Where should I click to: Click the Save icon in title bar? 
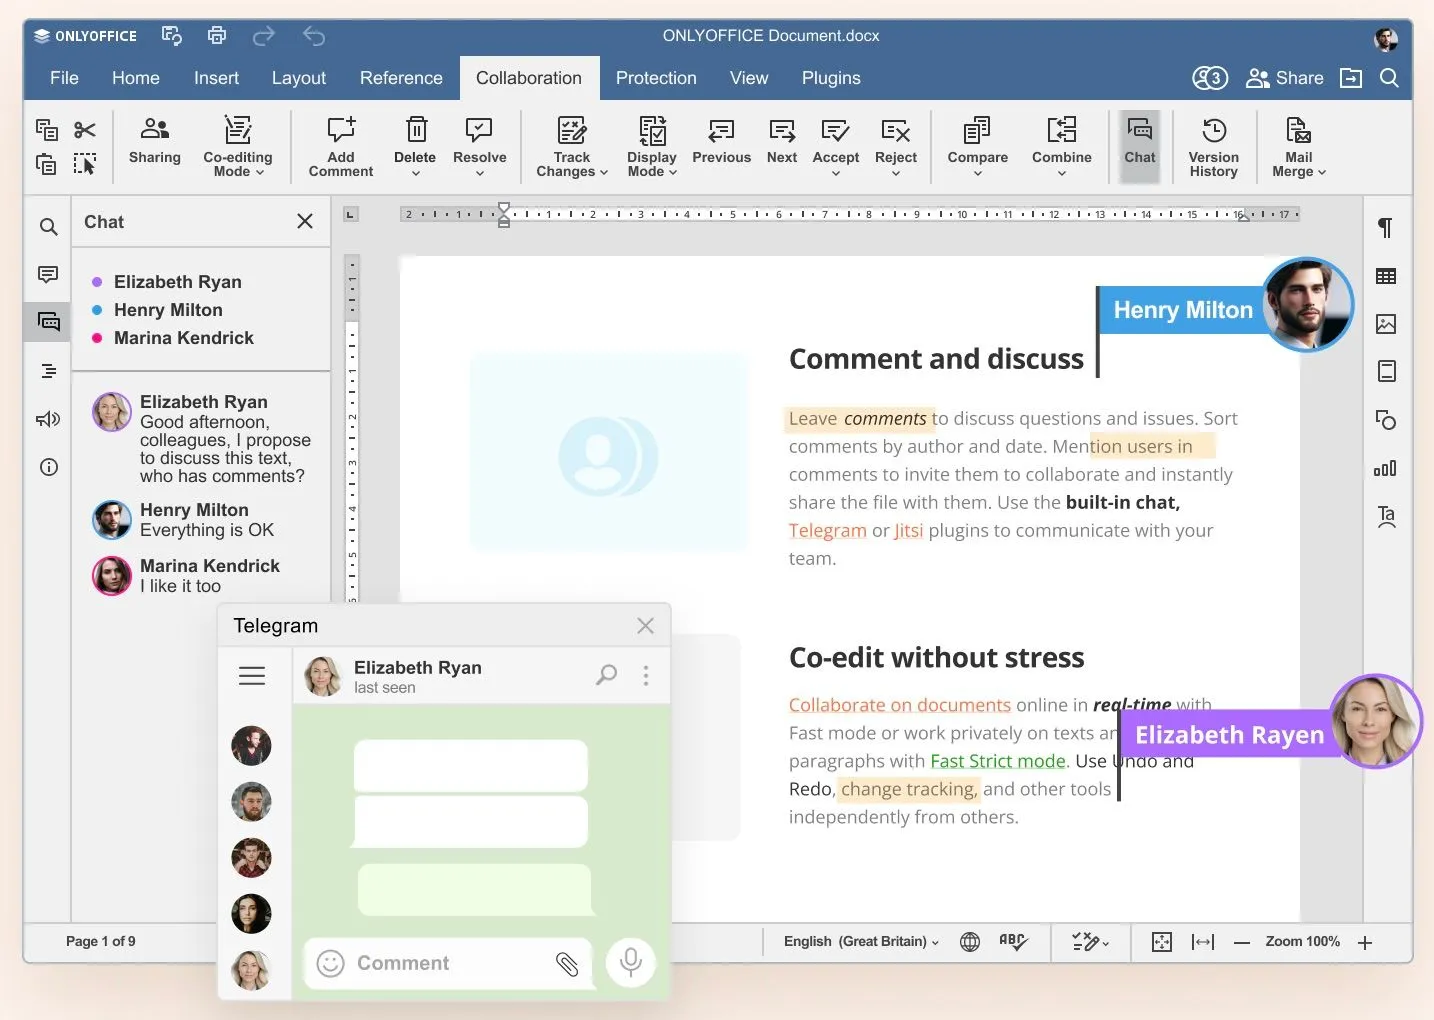pyautogui.click(x=172, y=36)
